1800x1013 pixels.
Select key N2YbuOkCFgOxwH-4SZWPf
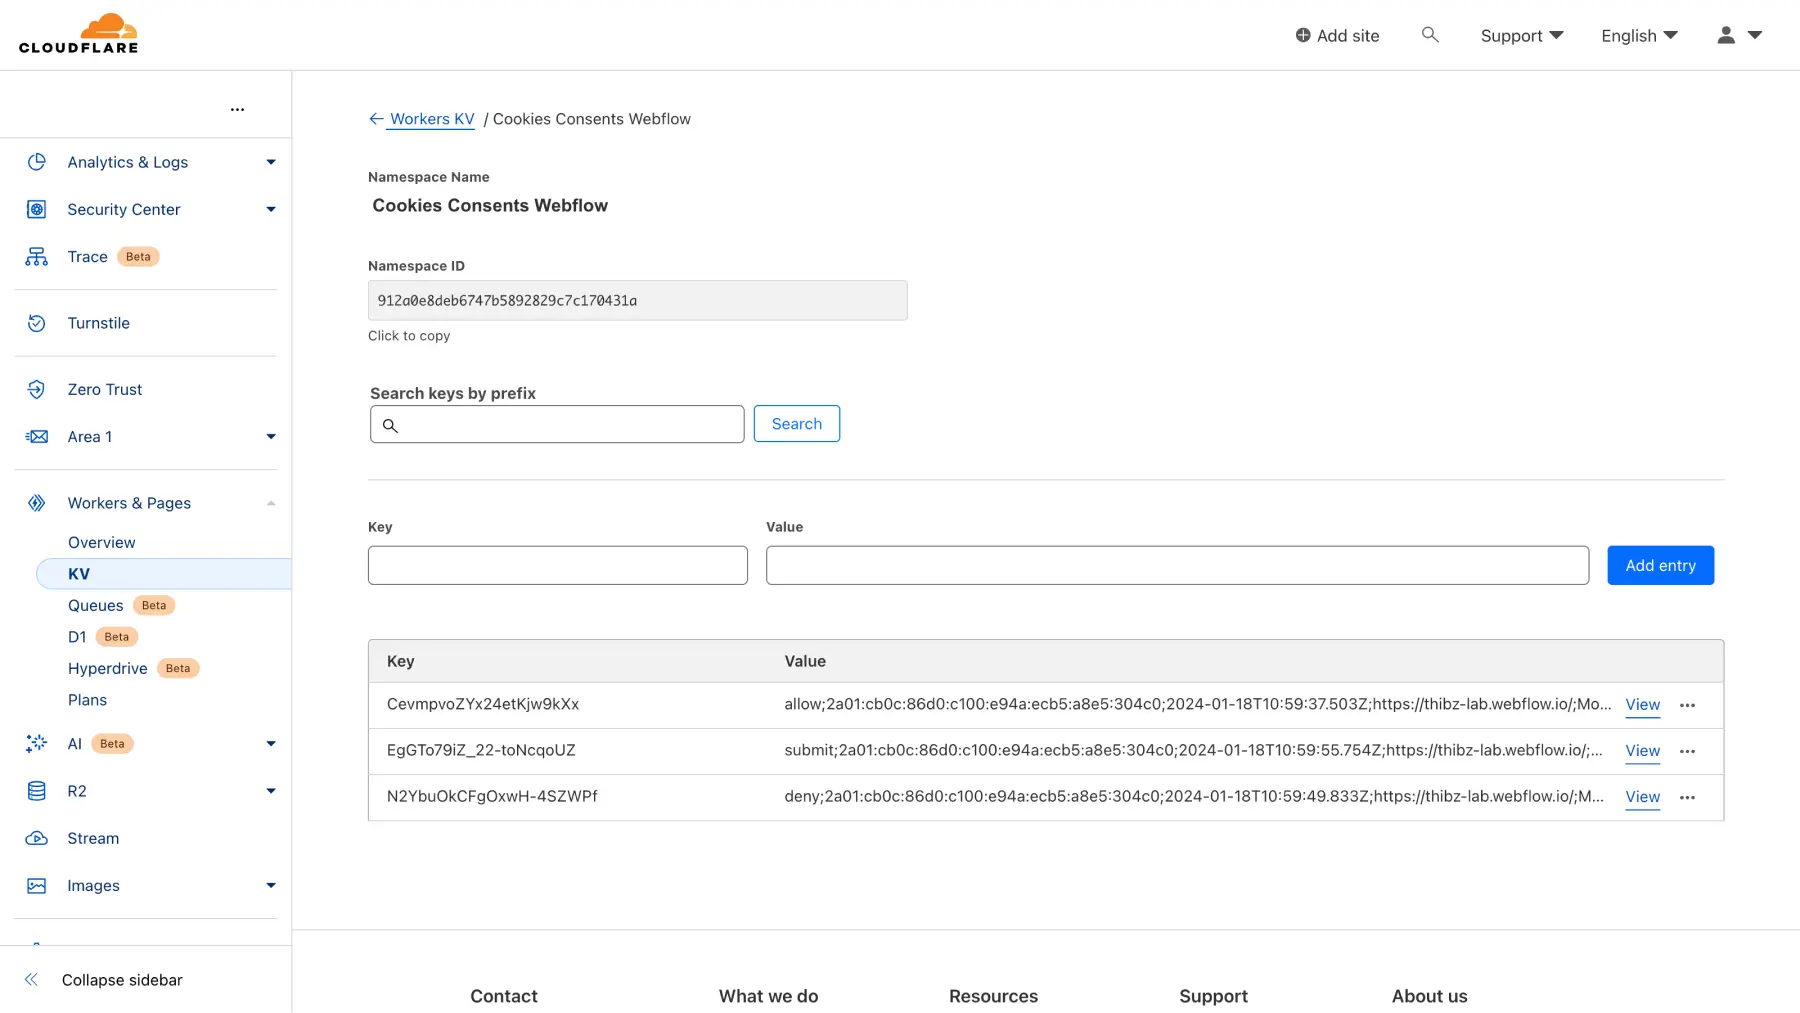click(492, 796)
